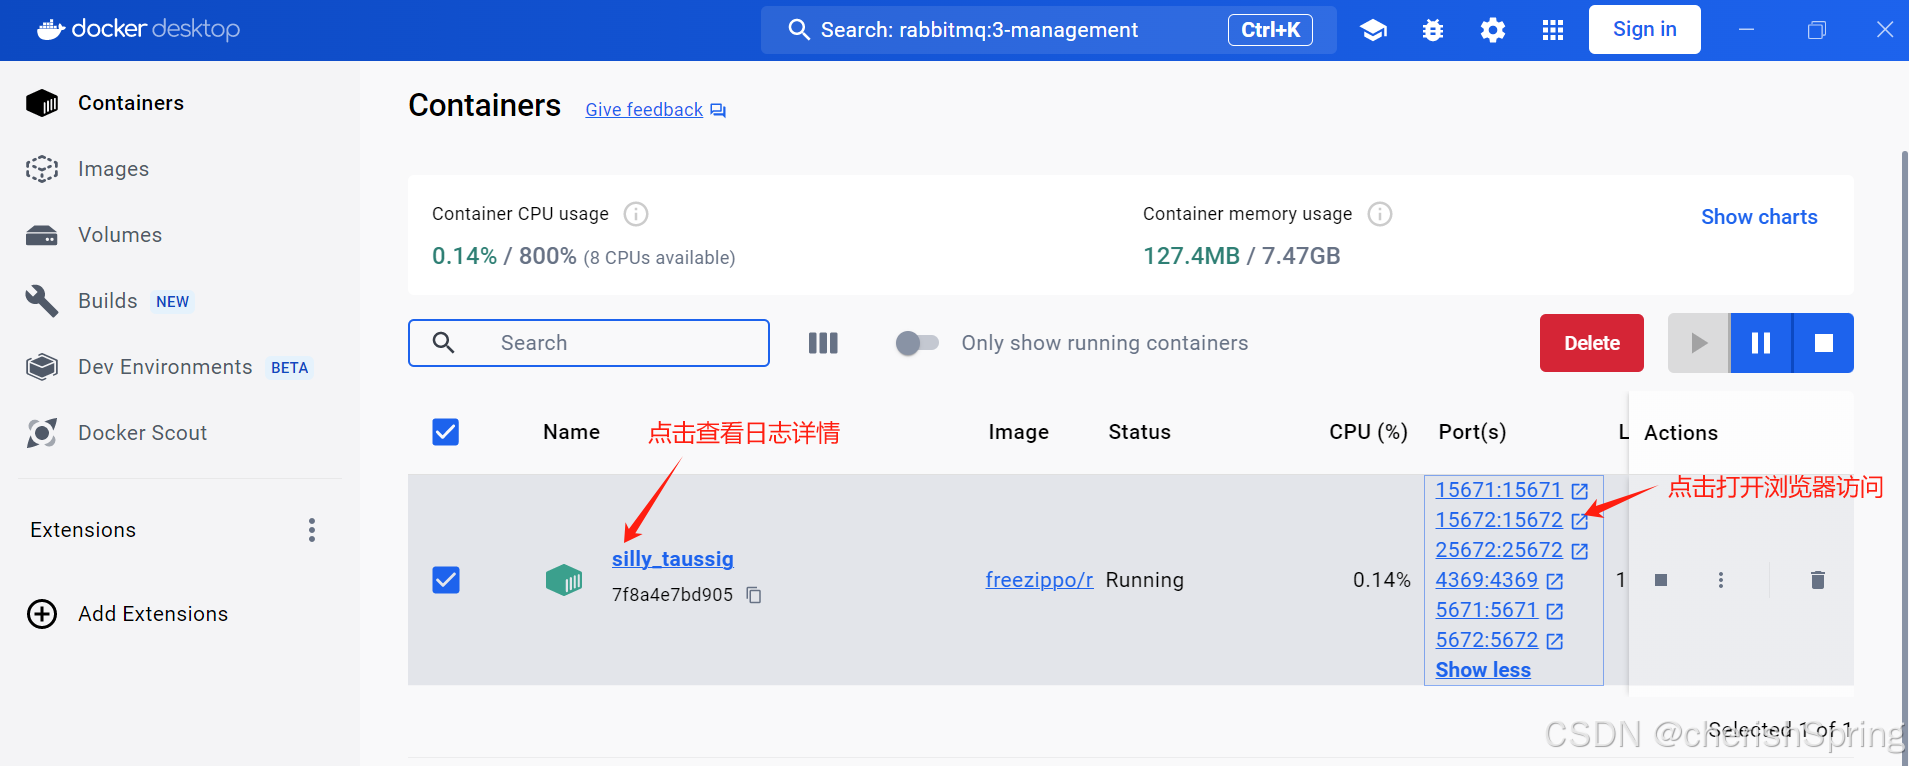This screenshot has height=766, width=1909.
Task: Show memory usage info icon
Action: click(1380, 214)
